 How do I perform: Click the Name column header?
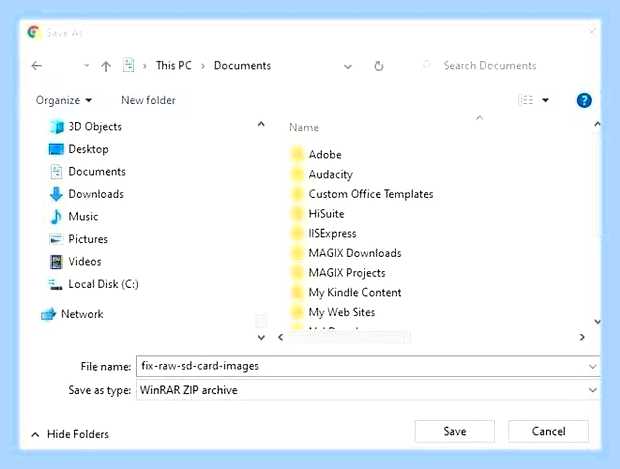tap(304, 127)
